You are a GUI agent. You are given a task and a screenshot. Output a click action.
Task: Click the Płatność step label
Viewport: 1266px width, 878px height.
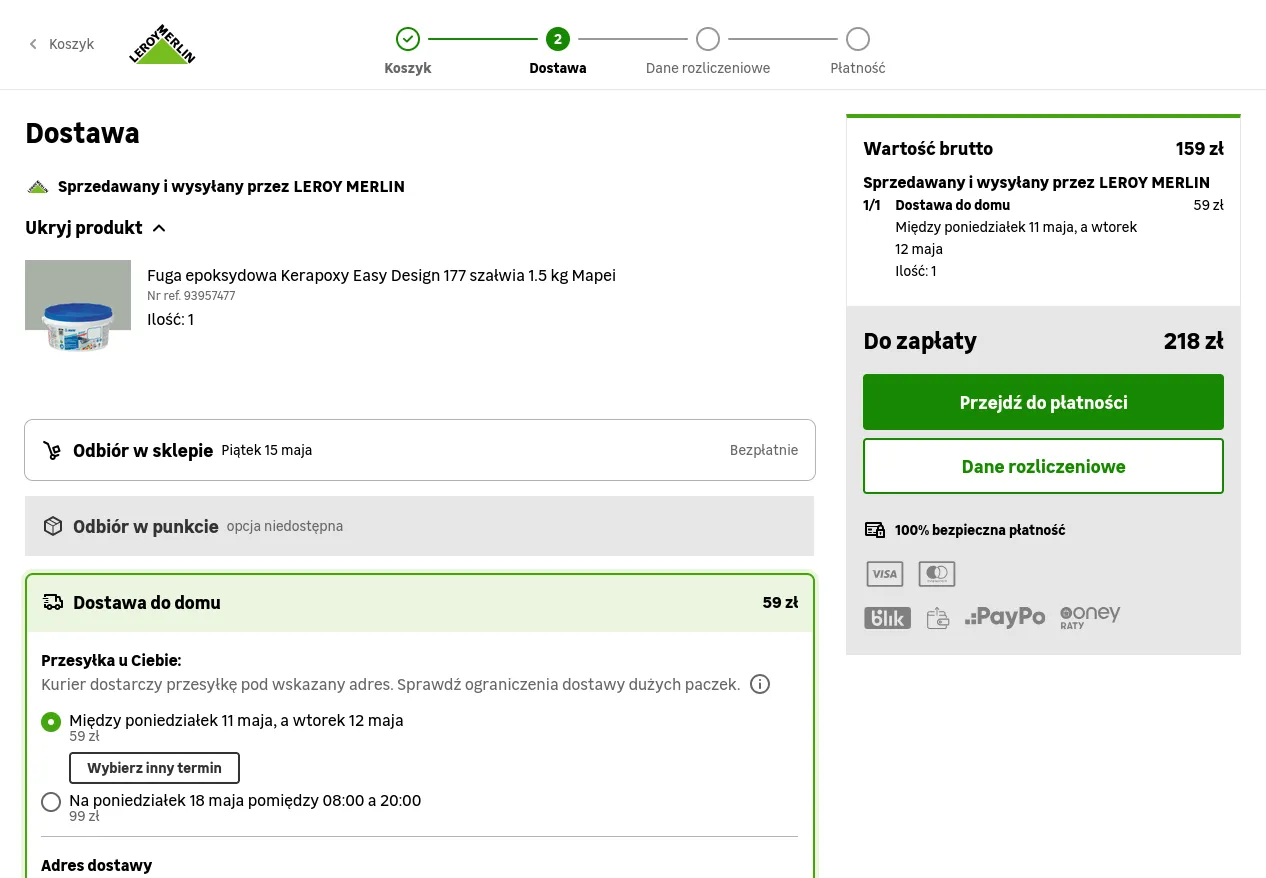pos(858,68)
